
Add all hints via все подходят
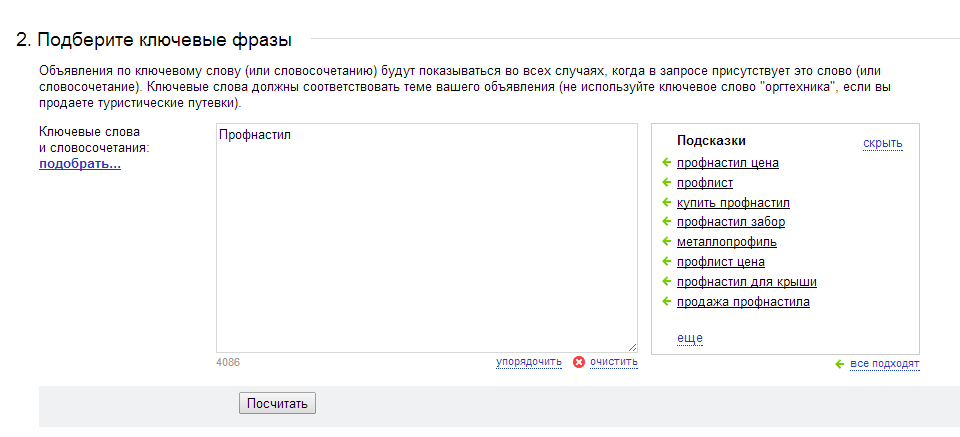coord(885,364)
